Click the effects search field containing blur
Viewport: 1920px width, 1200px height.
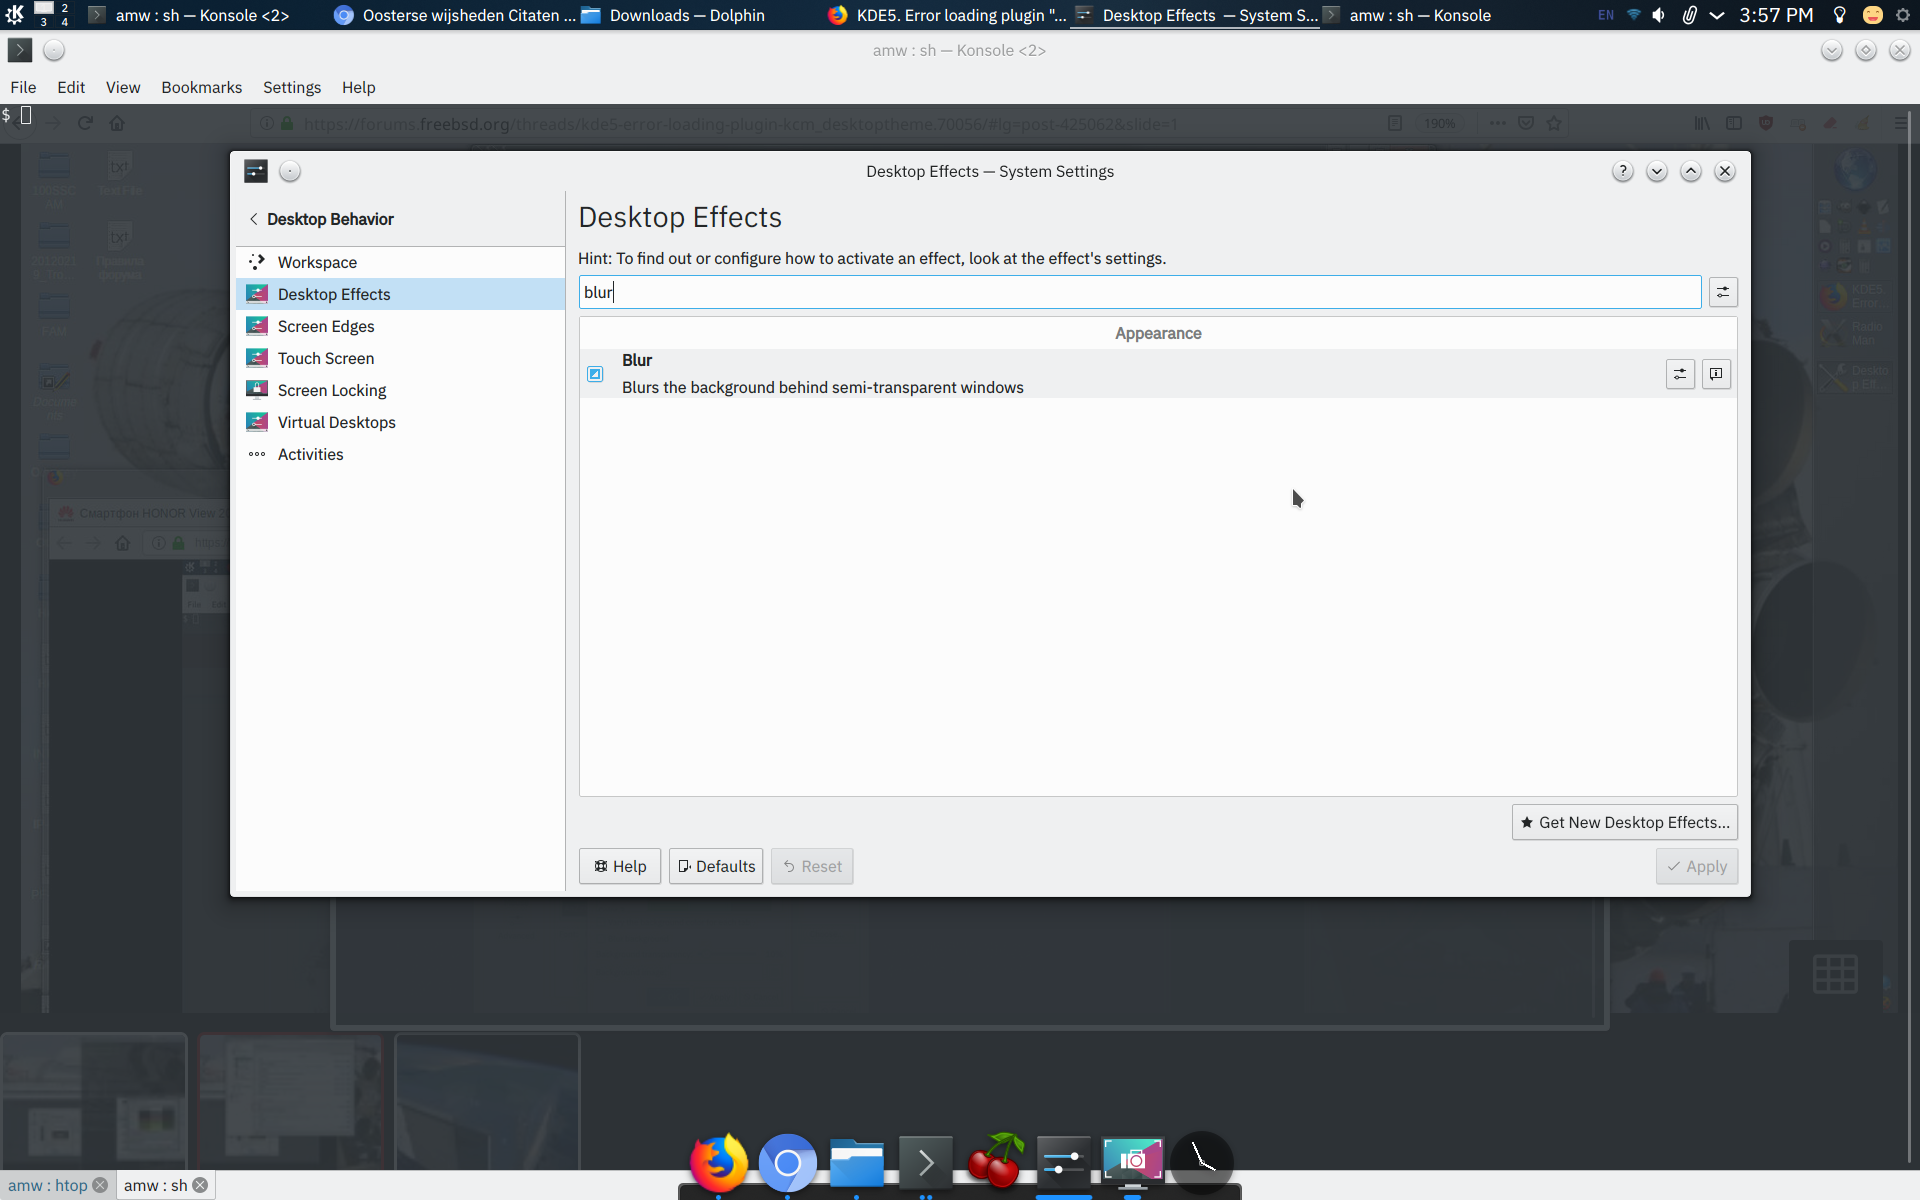(1138, 292)
